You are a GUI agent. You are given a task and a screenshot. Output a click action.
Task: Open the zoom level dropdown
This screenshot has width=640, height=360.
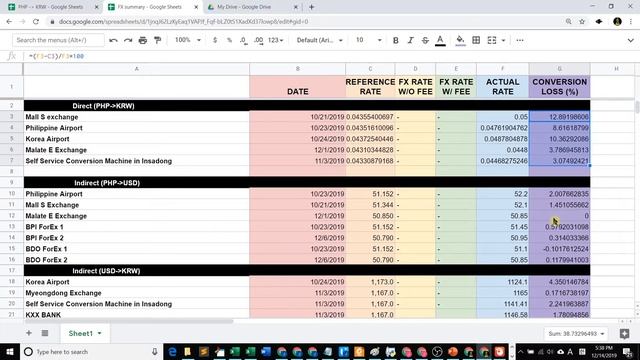[x=188, y=40]
